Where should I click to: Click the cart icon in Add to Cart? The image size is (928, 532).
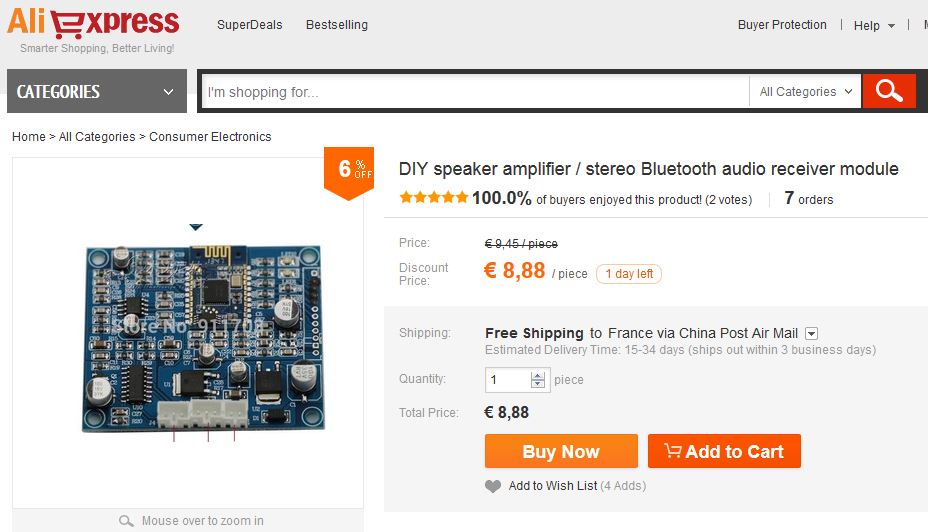click(673, 451)
